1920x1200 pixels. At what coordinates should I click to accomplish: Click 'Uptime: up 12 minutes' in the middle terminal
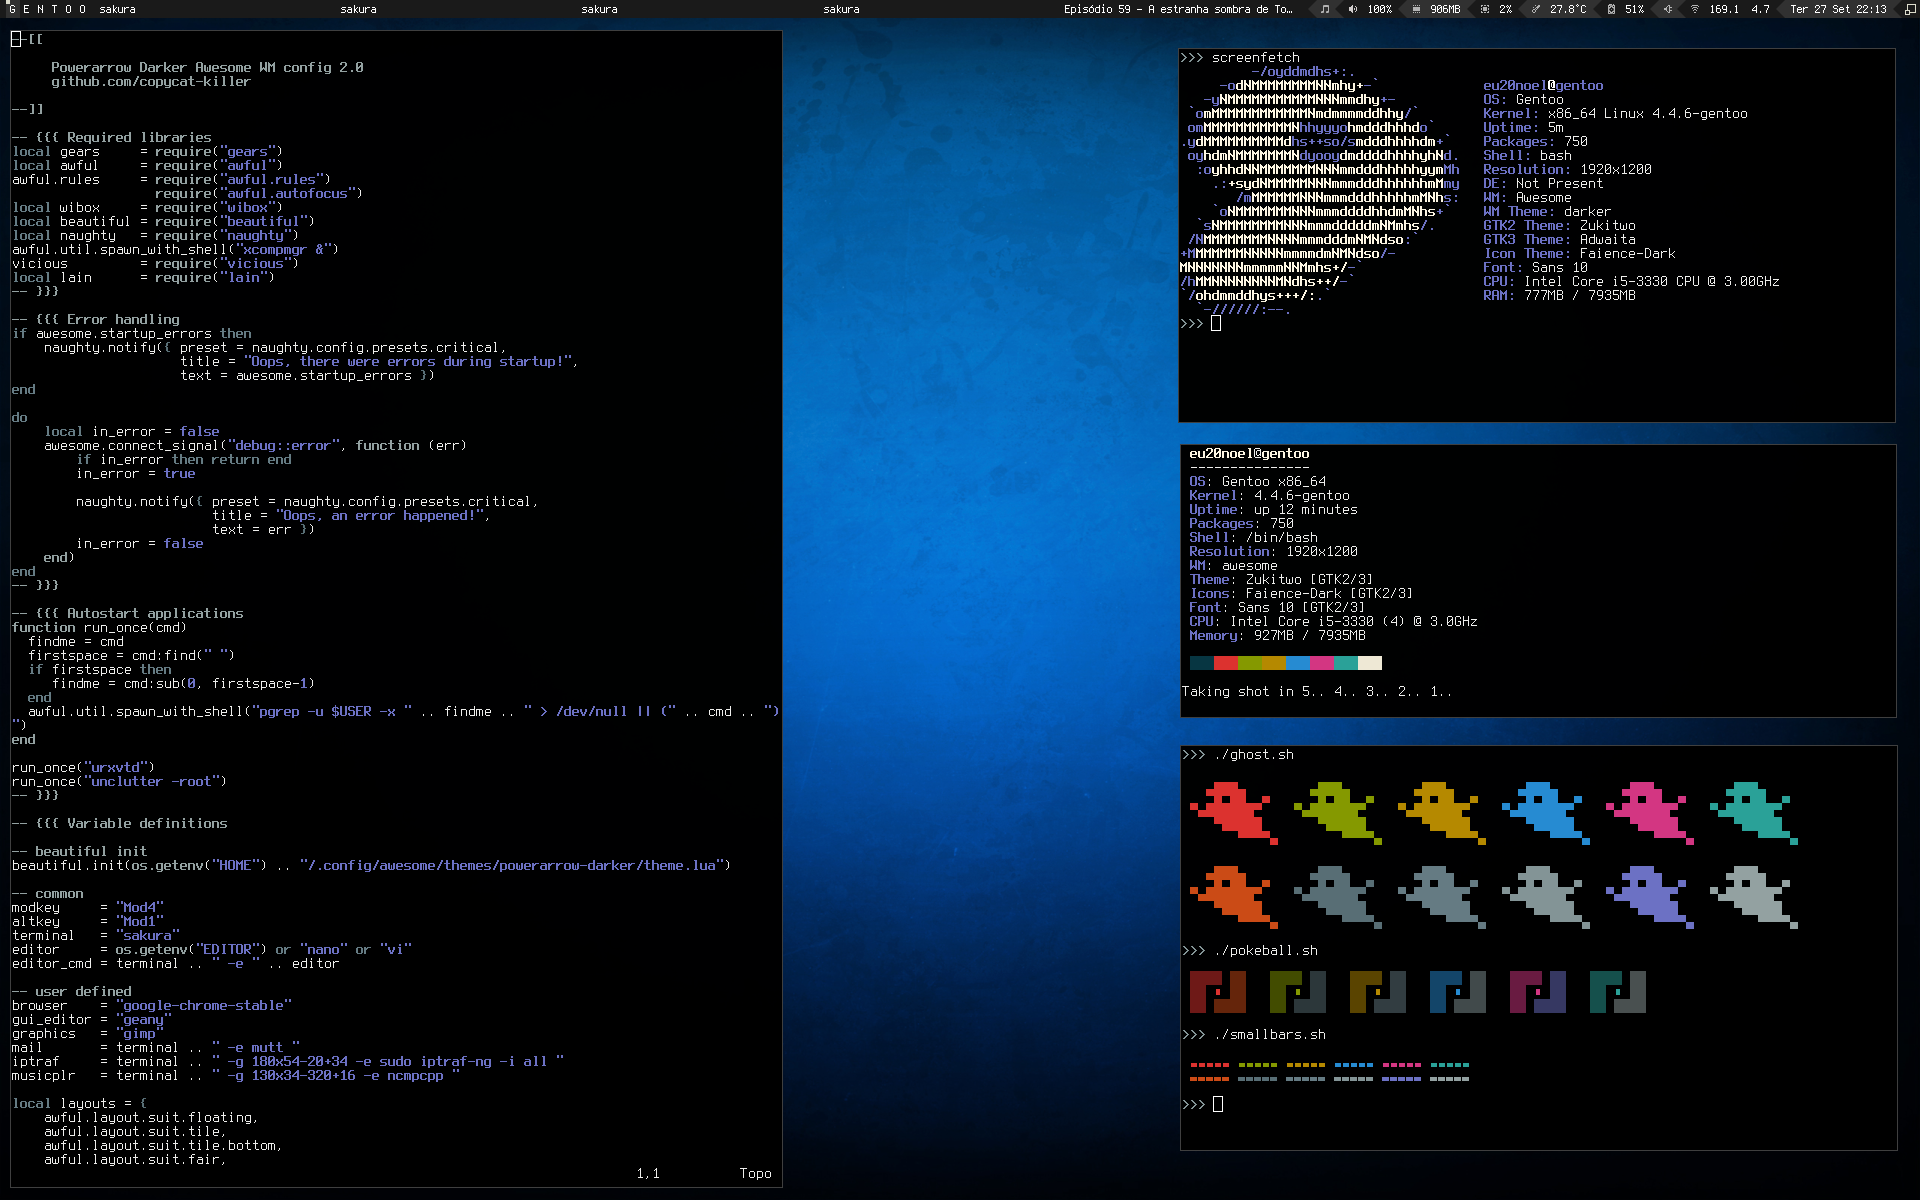(x=1273, y=510)
